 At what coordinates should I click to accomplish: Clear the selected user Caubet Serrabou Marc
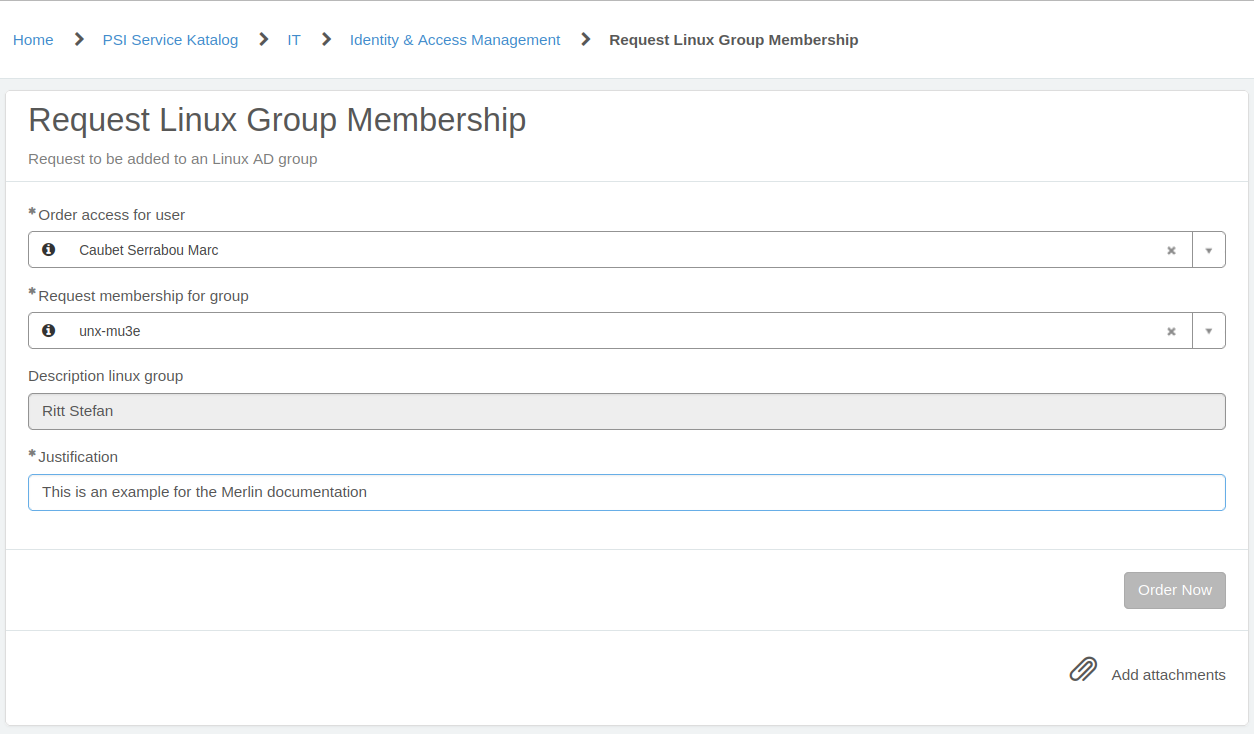coord(1171,249)
